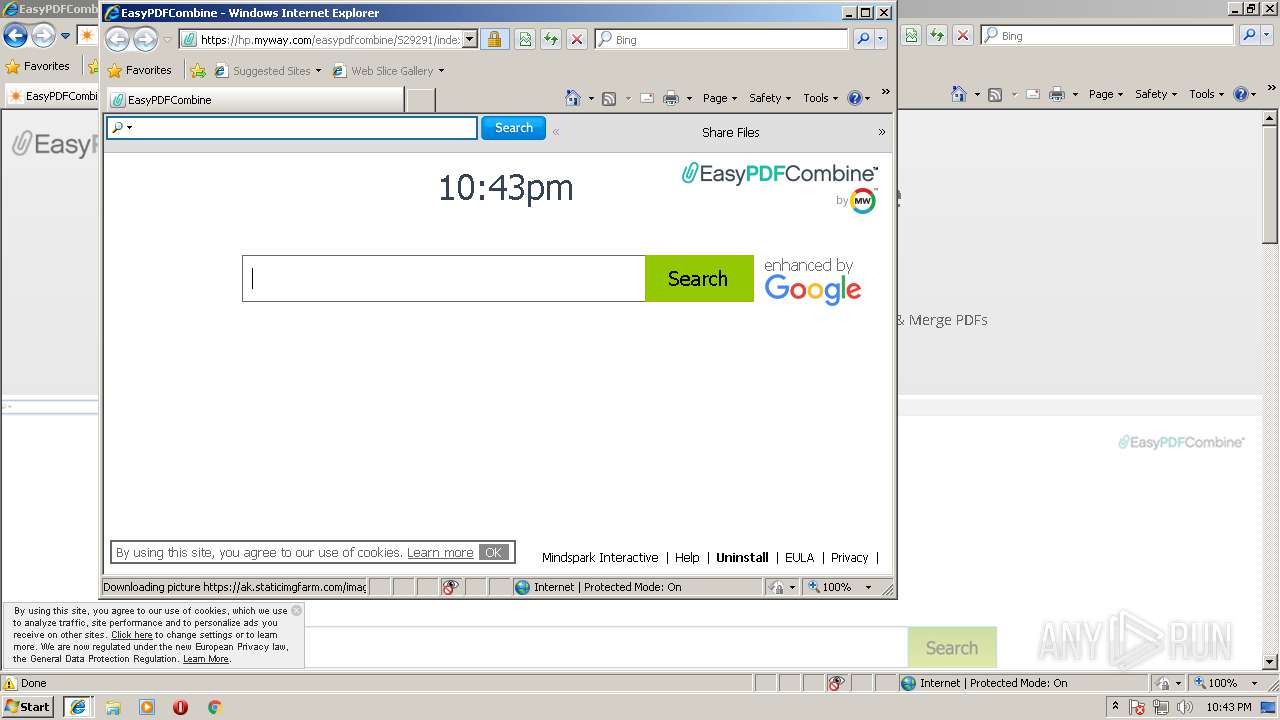Screen dimensions: 1280x720
Task: Expand command bar chevron in front window
Action: [885, 92]
